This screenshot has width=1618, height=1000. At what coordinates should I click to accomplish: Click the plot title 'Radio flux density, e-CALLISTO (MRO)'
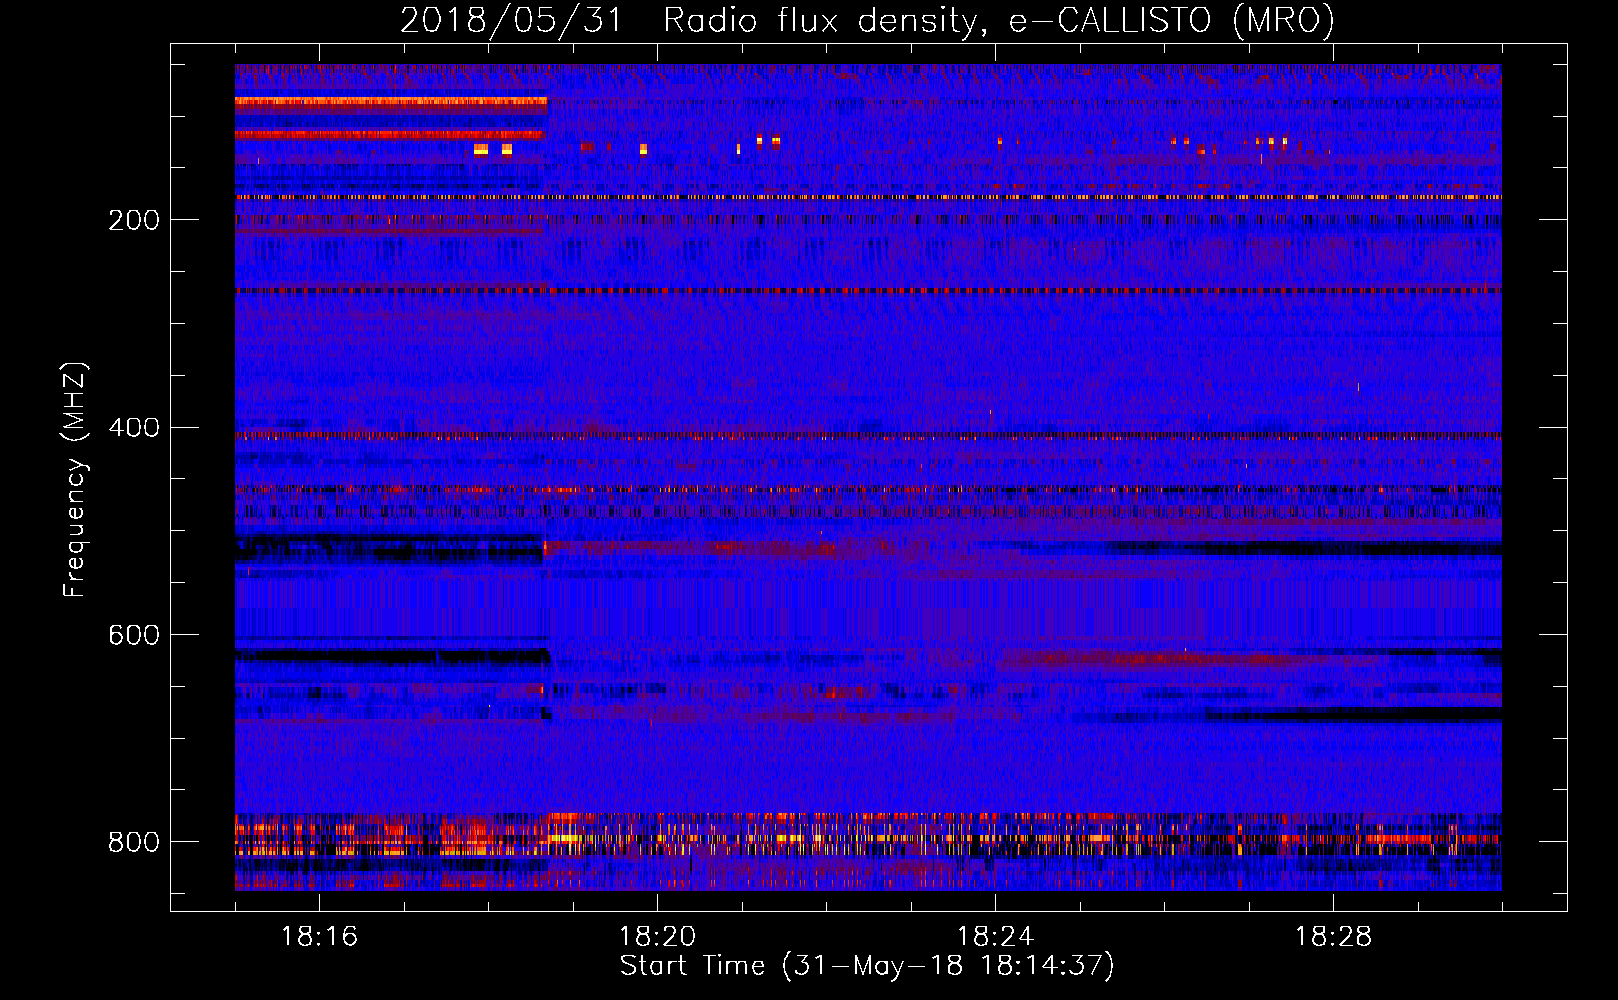(x=999, y=20)
